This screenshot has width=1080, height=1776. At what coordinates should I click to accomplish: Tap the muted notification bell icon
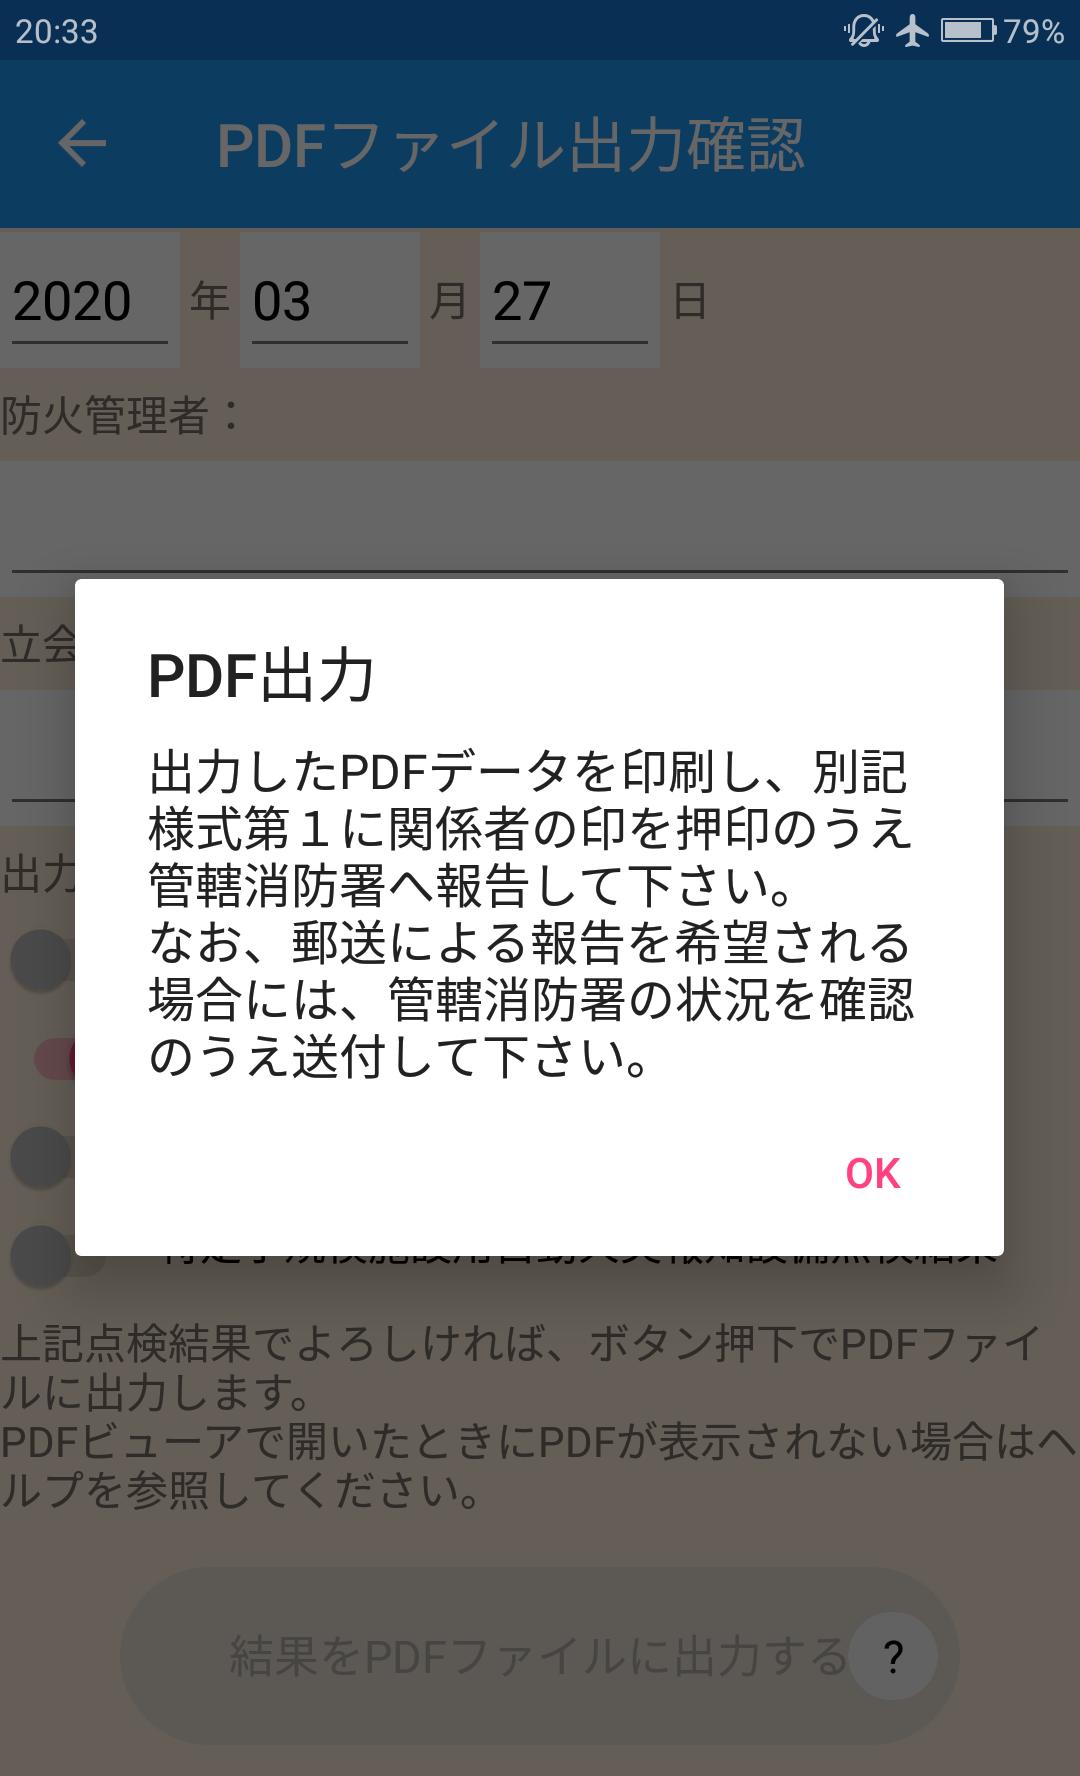point(863,31)
